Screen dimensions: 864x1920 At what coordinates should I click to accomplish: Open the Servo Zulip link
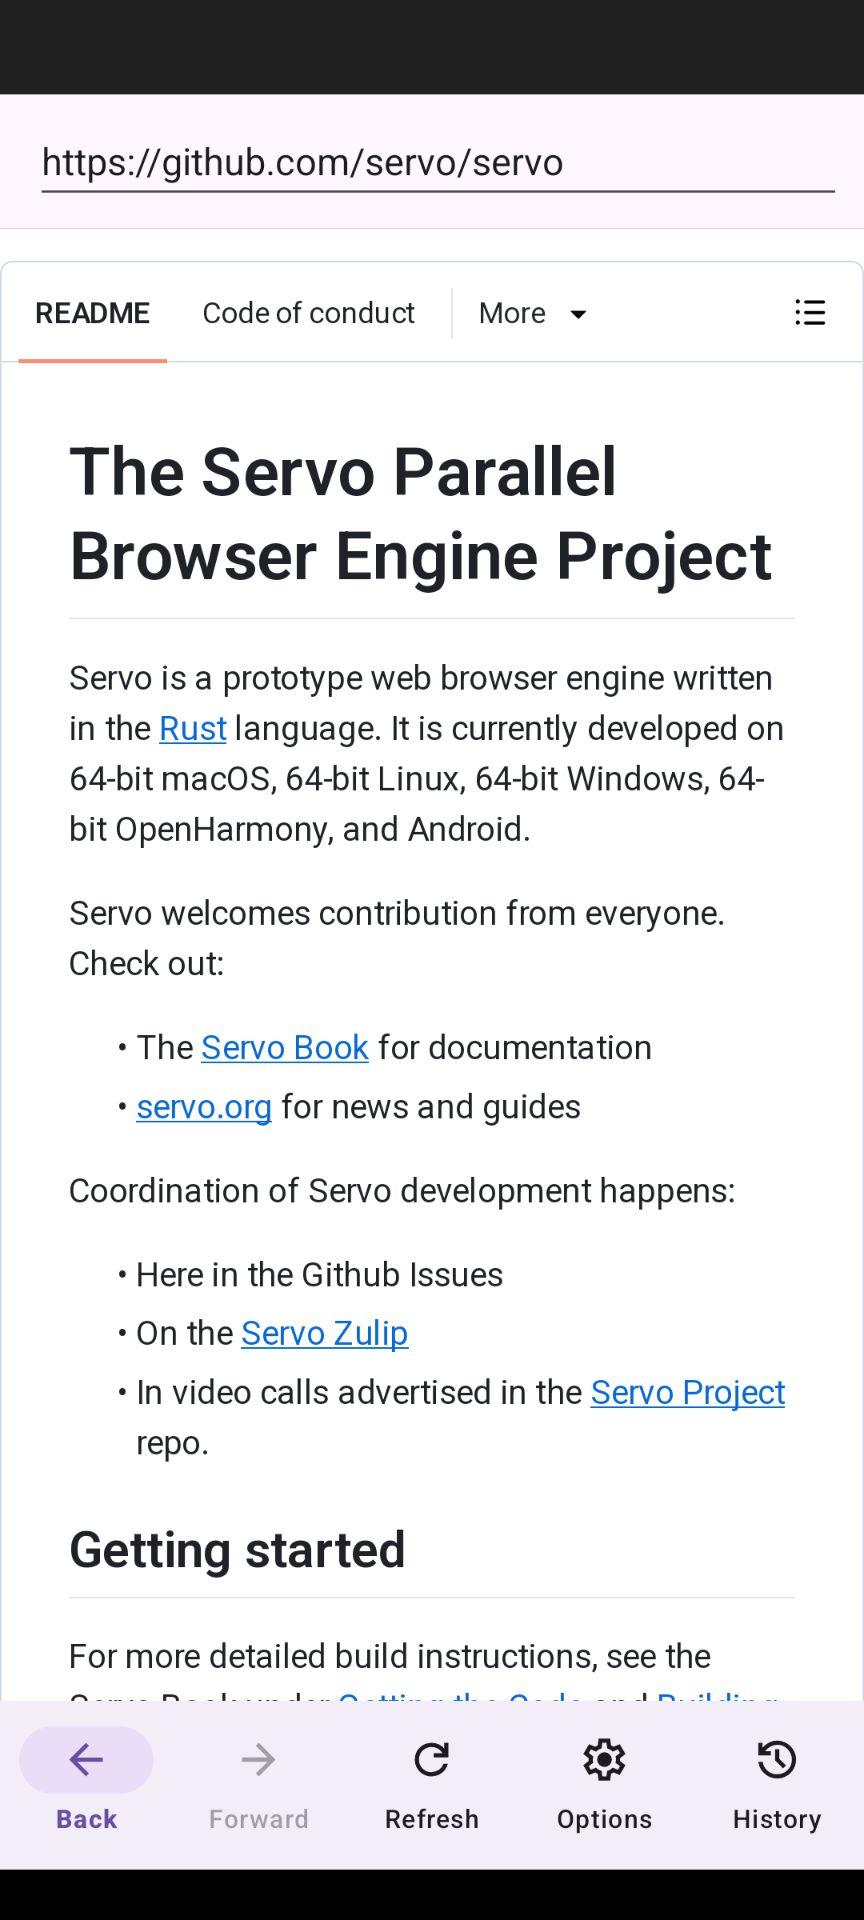[x=324, y=1333]
